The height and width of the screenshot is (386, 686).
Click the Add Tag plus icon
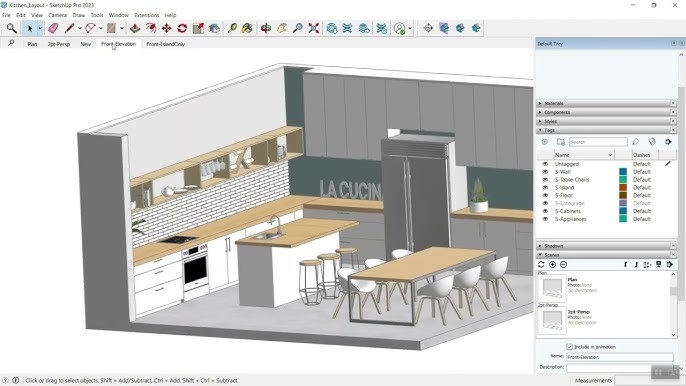[x=545, y=142]
